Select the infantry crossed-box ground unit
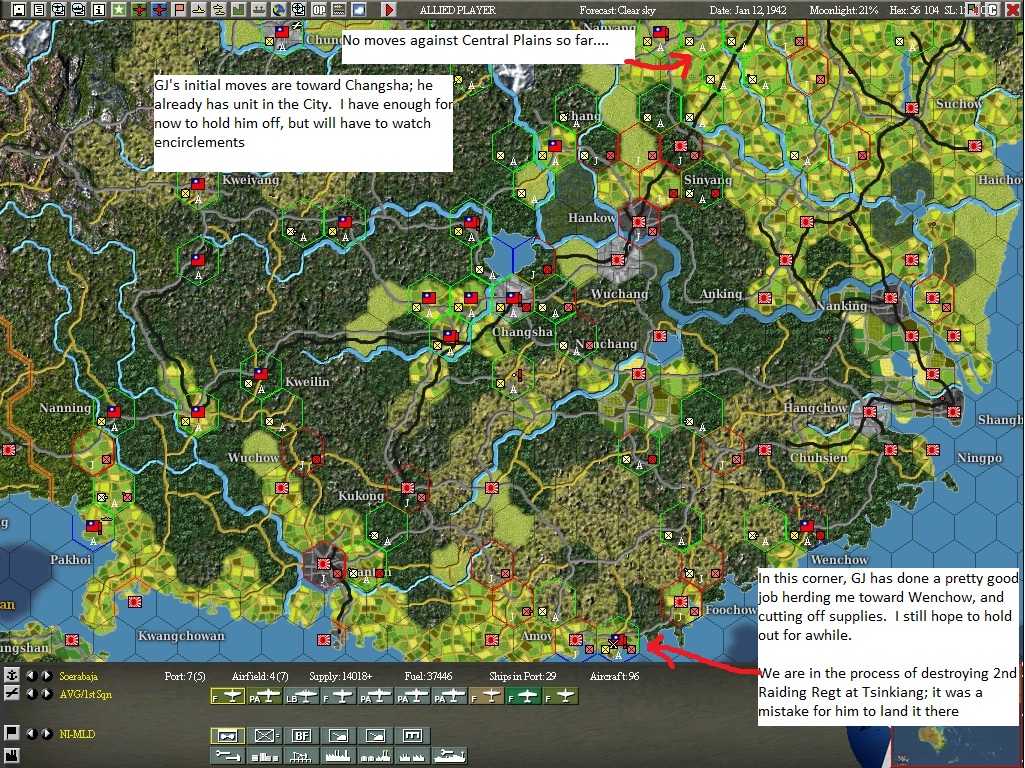 (x=265, y=736)
